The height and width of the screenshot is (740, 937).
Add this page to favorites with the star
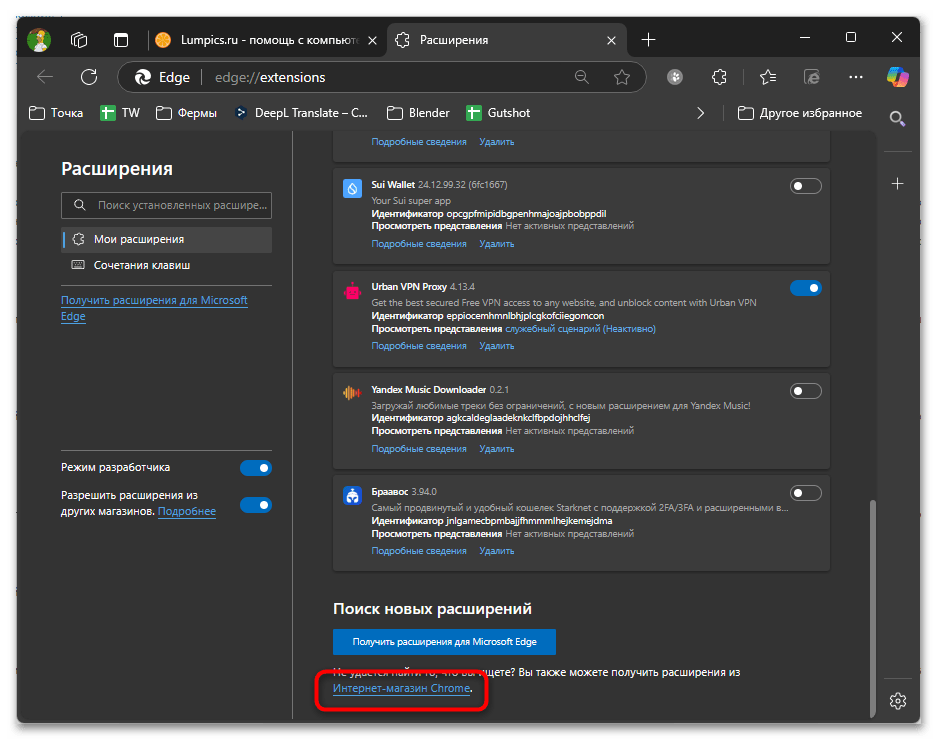point(622,77)
